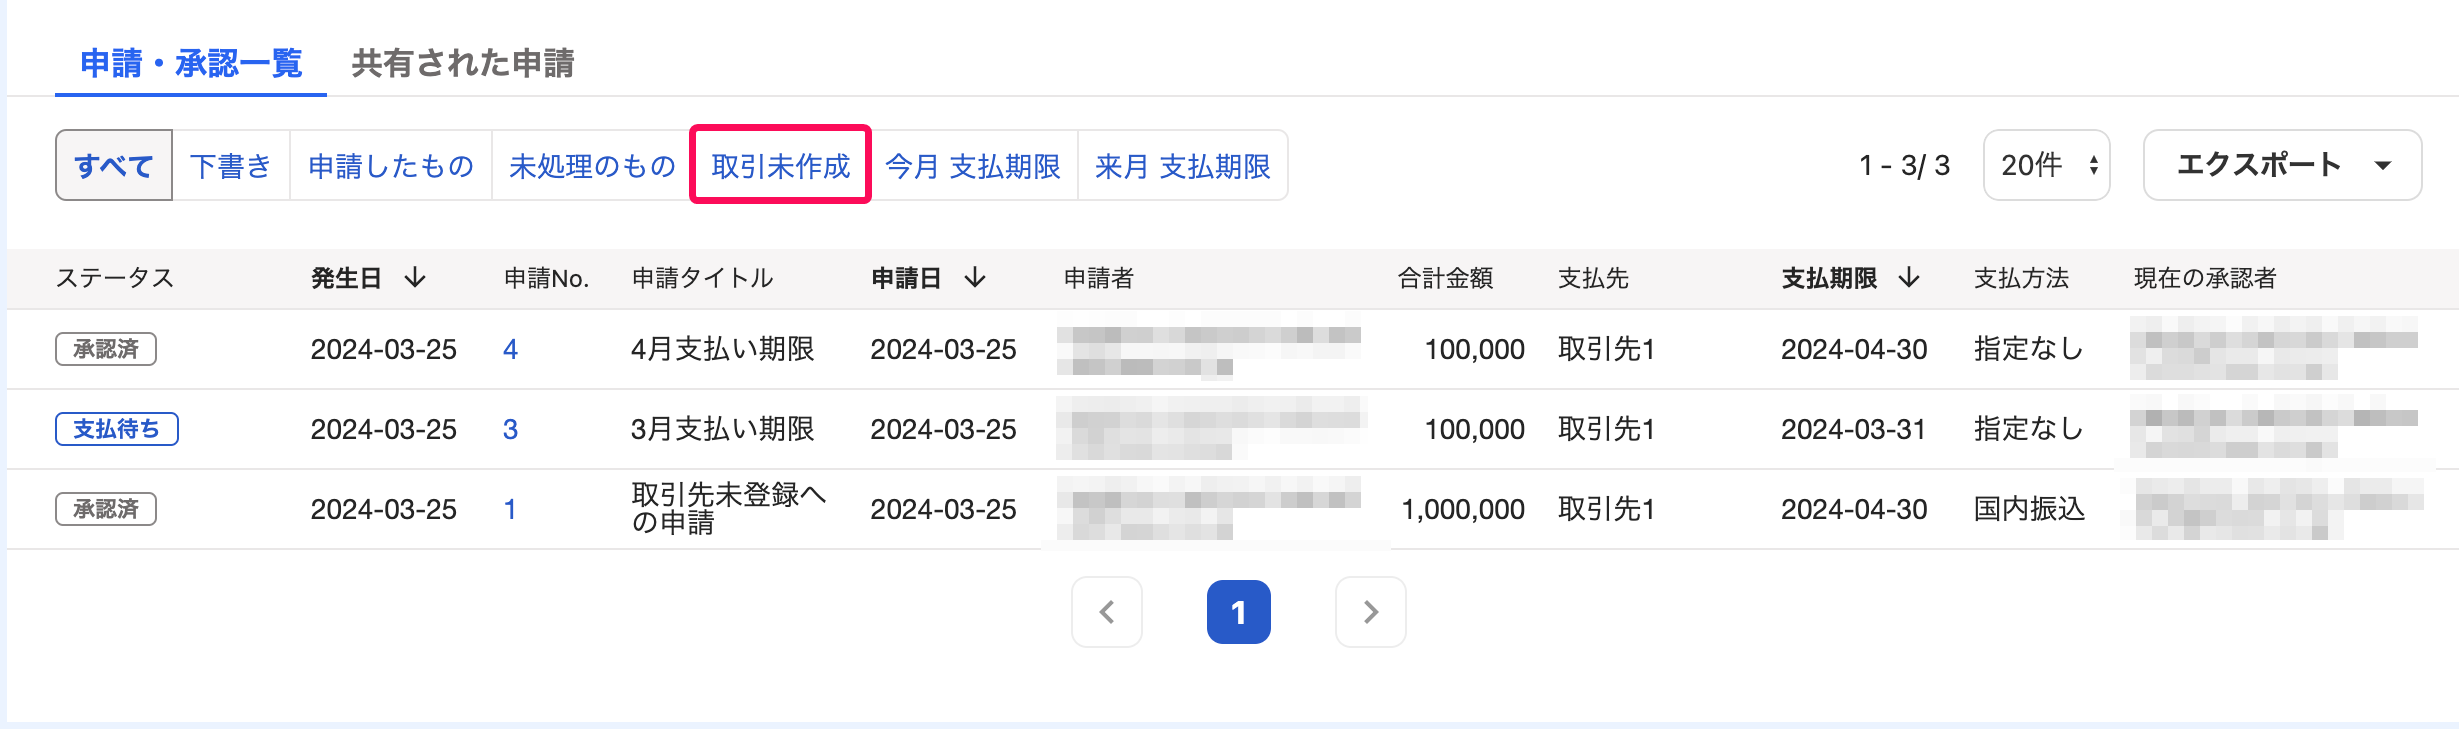
Task: Select page 1 button
Action: [1239, 612]
